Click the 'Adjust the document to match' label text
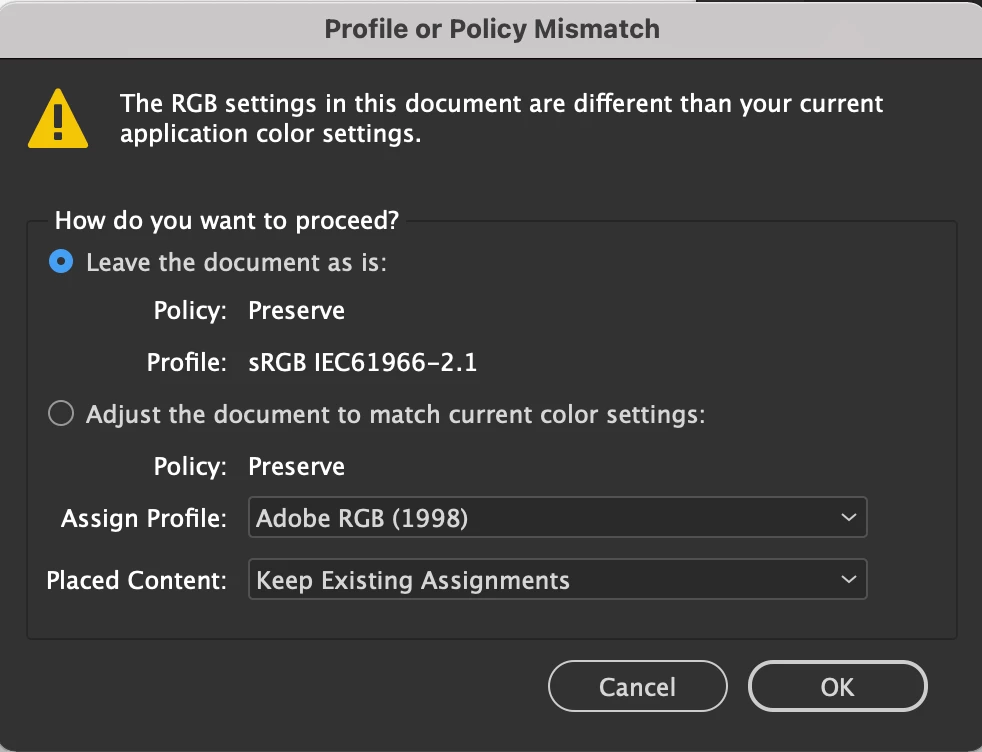The width and height of the screenshot is (982, 752). [x=396, y=414]
